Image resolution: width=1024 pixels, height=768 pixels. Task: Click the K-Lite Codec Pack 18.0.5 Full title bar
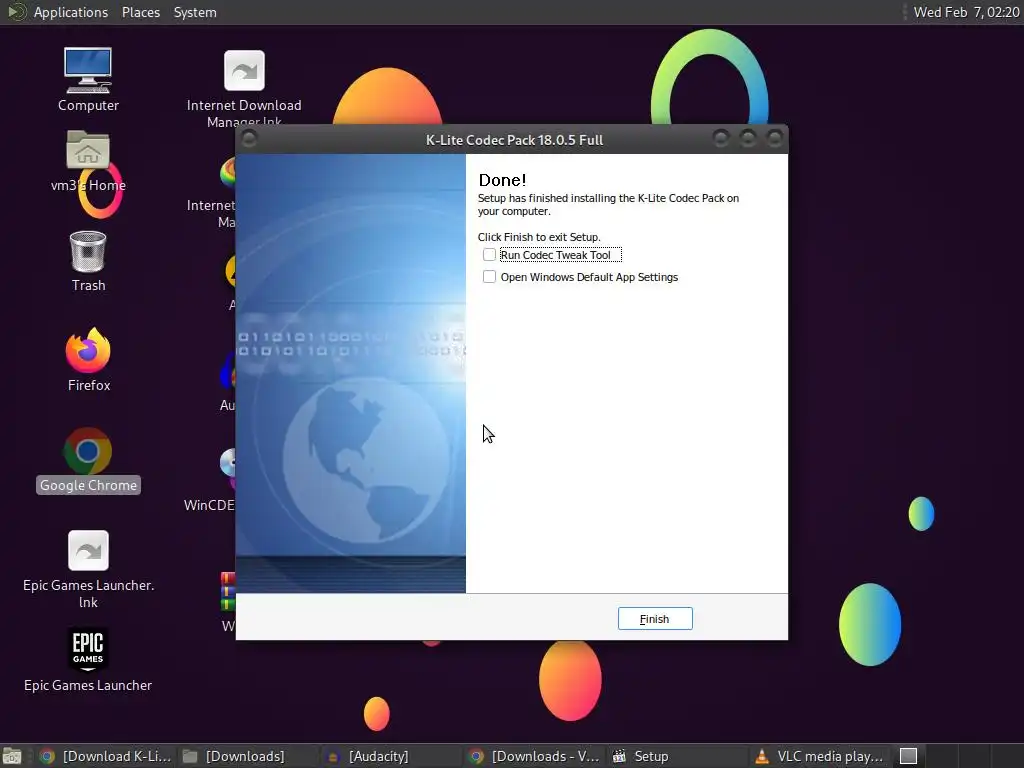514,140
